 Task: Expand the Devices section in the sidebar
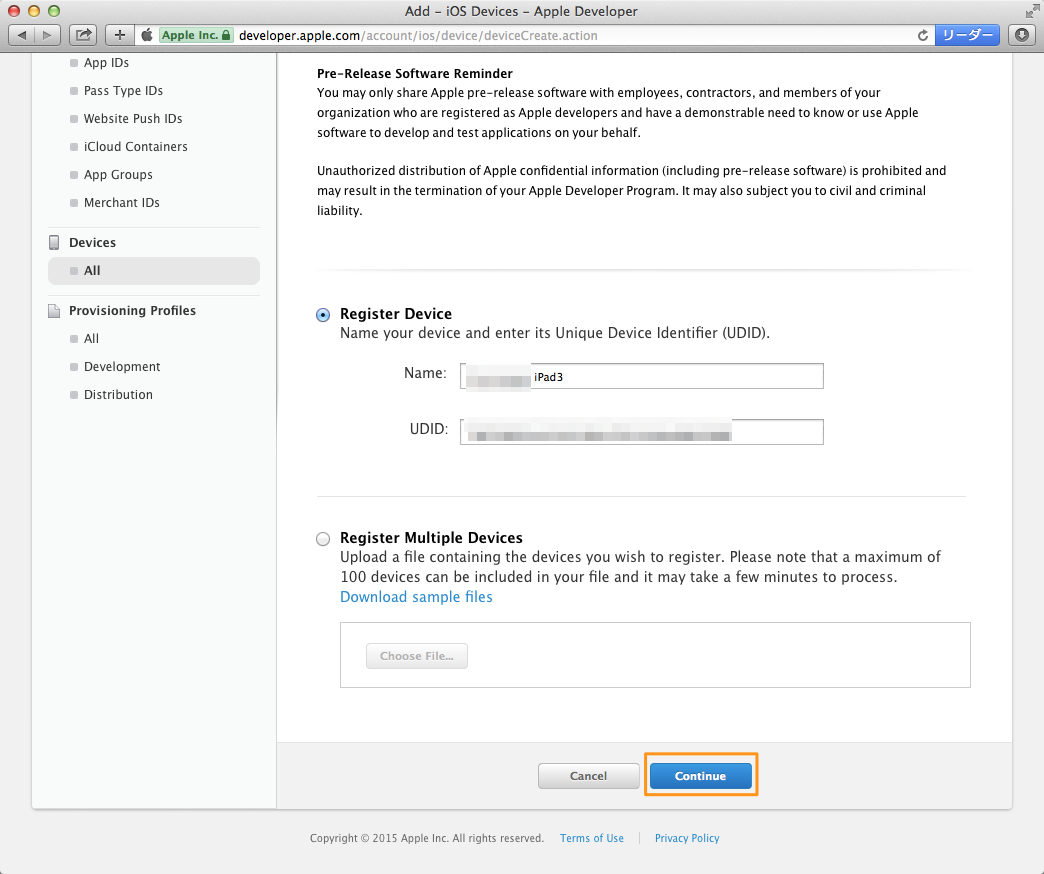click(x=91, y=242)
